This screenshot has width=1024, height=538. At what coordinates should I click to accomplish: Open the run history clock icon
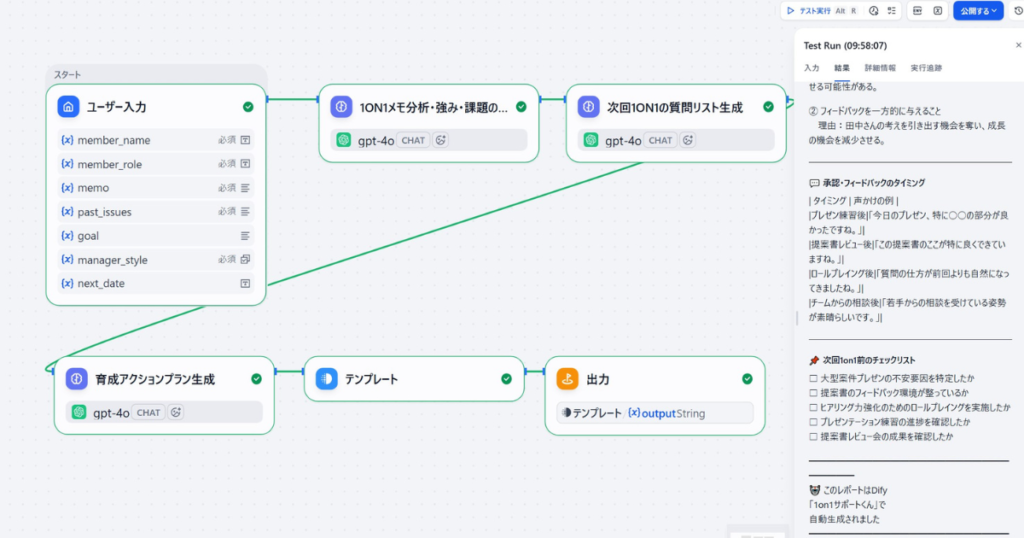click(873, 10)
